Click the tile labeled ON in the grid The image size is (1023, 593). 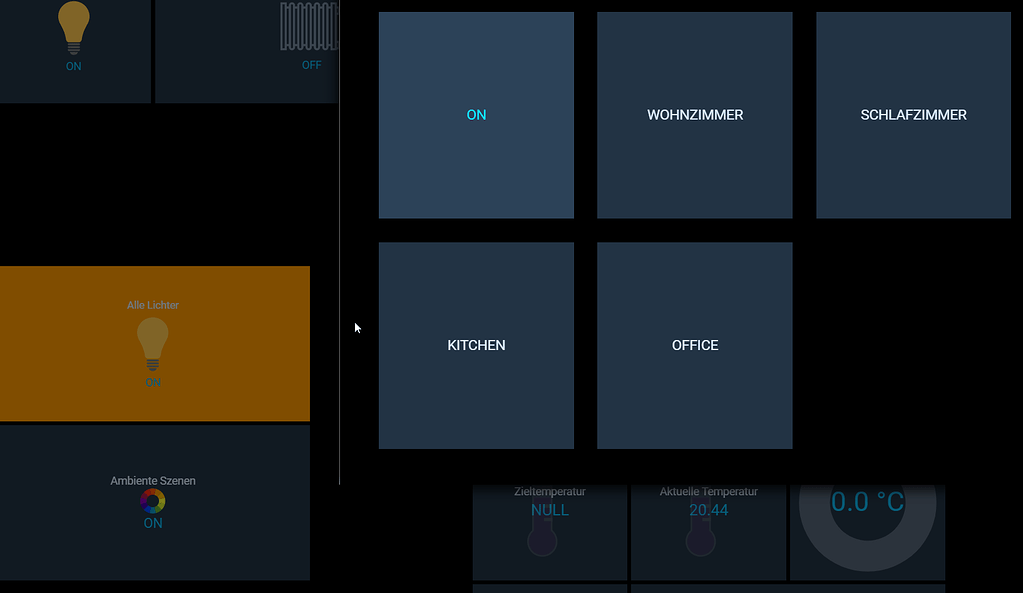tap(476, 115)
